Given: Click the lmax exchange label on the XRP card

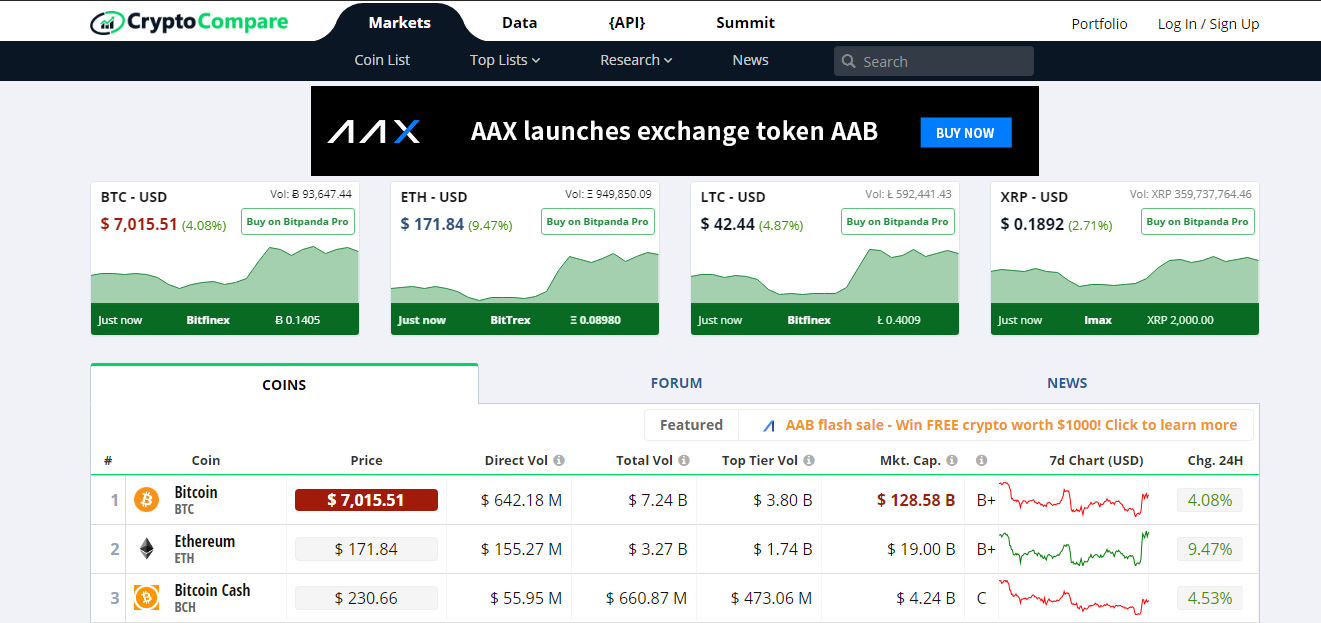Looking at the screenshot, I should pos(1098,320).
